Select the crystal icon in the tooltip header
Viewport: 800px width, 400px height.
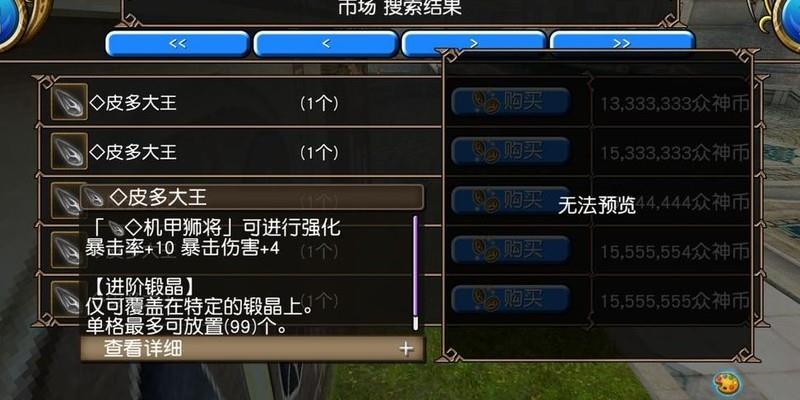pos(94,197)
